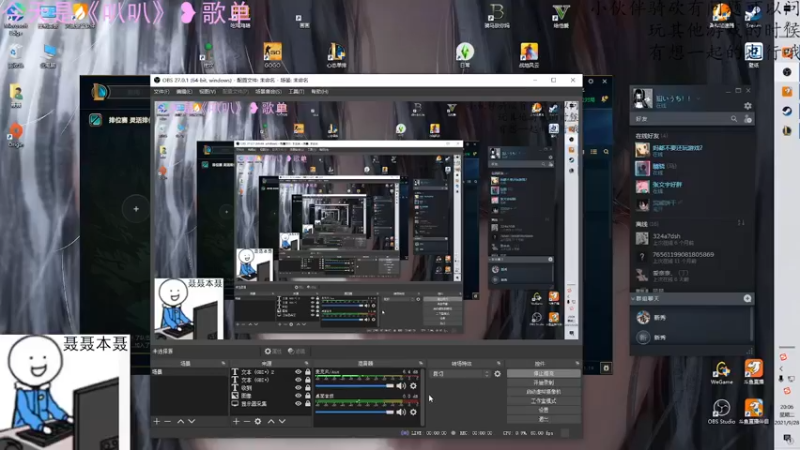
Task: Hide the display capture source with its eye icon
Action: point(298,403)
